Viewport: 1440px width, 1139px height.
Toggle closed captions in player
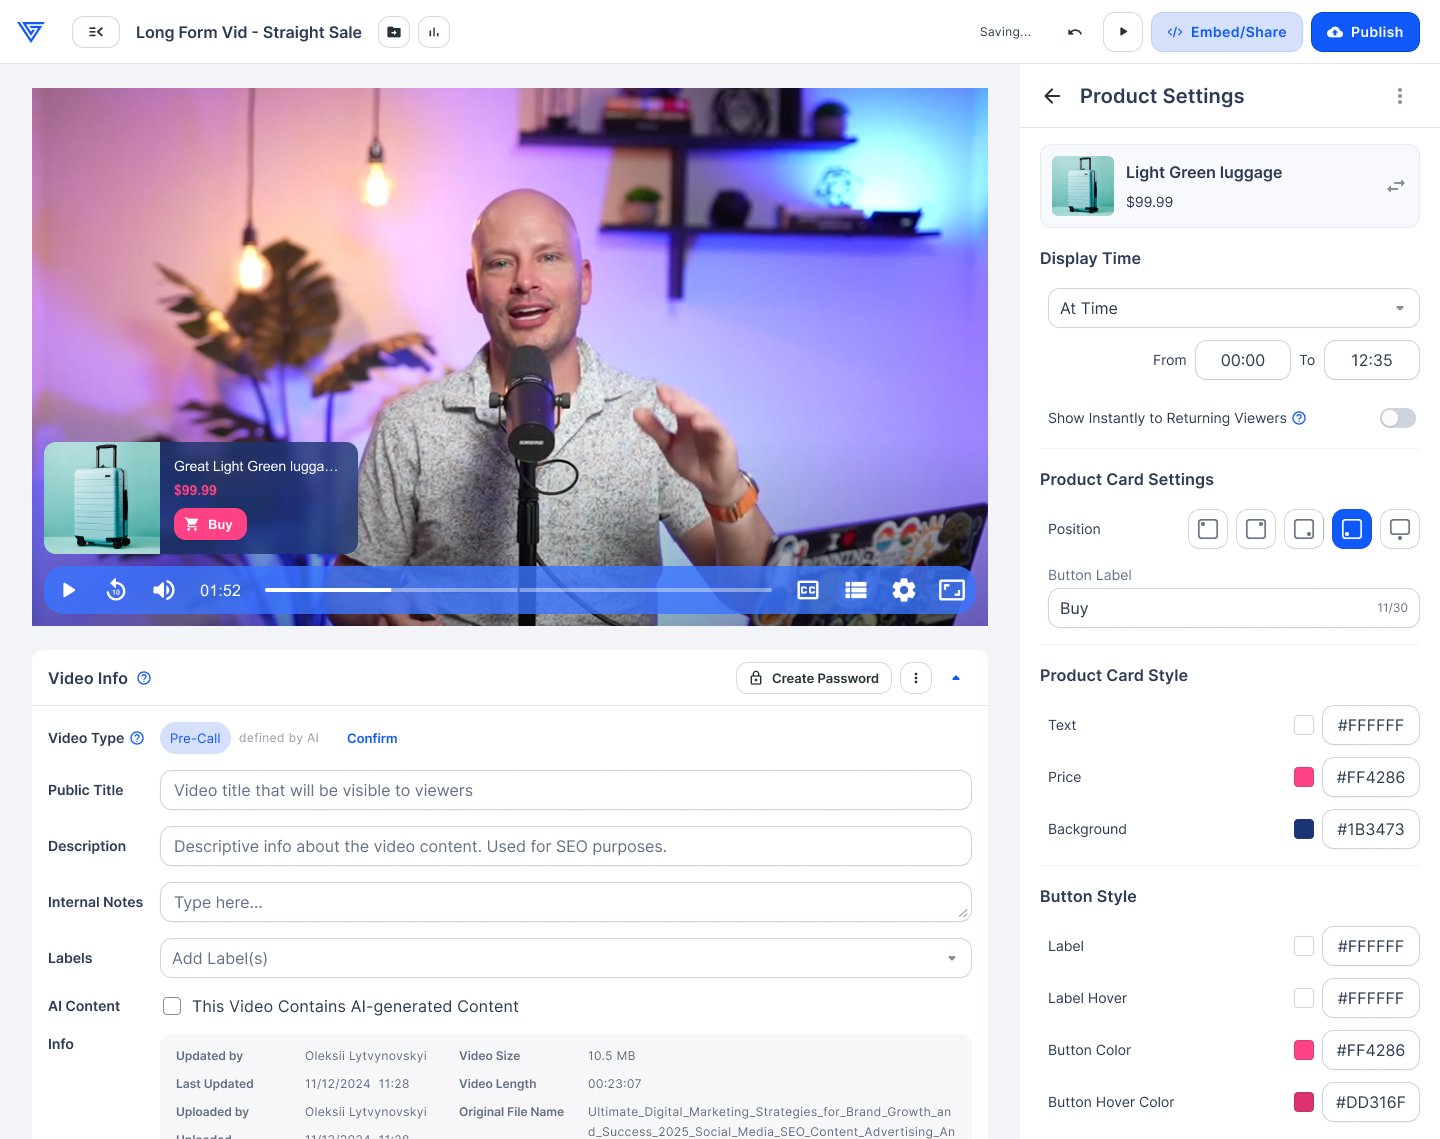[x=808, y=590]
